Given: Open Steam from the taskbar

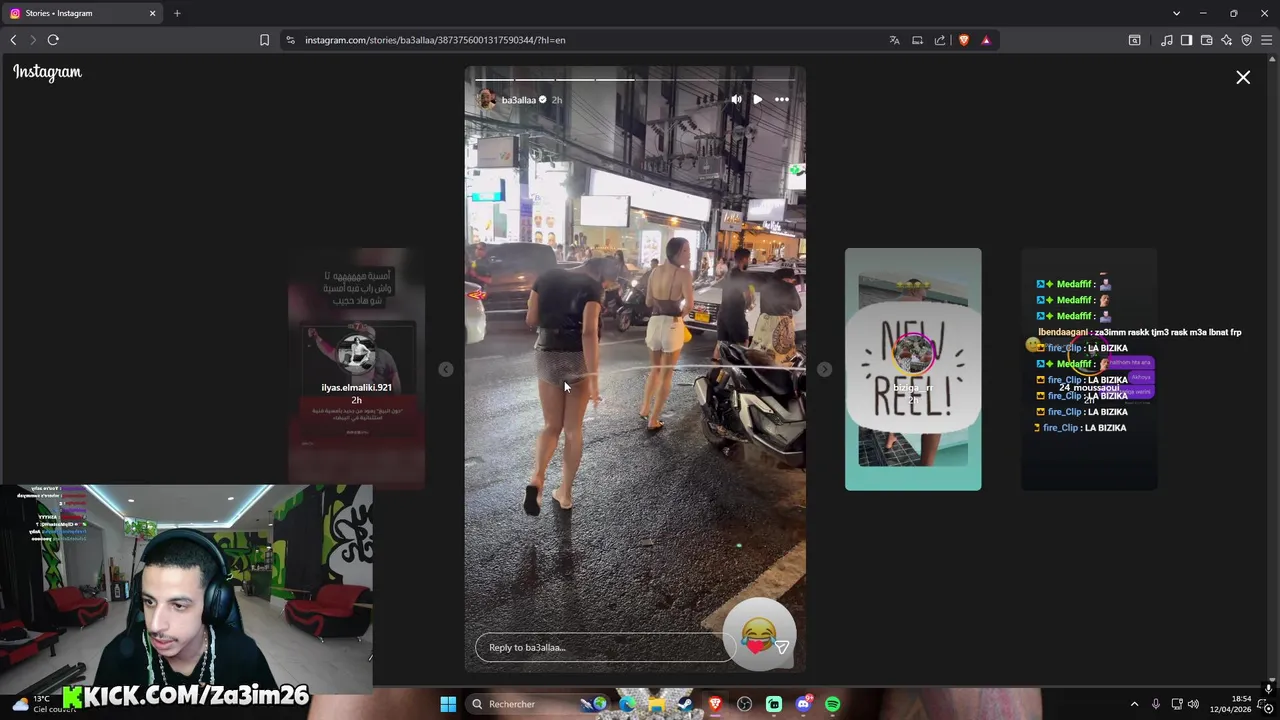Looking at the screenshot, I should 685,704.
